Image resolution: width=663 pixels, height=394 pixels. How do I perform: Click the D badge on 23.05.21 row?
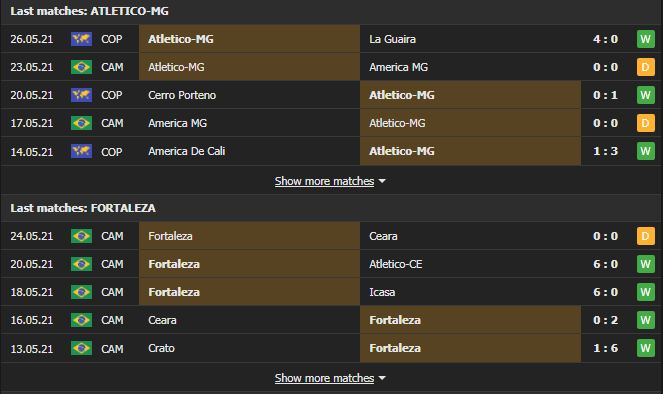point(645,67)
